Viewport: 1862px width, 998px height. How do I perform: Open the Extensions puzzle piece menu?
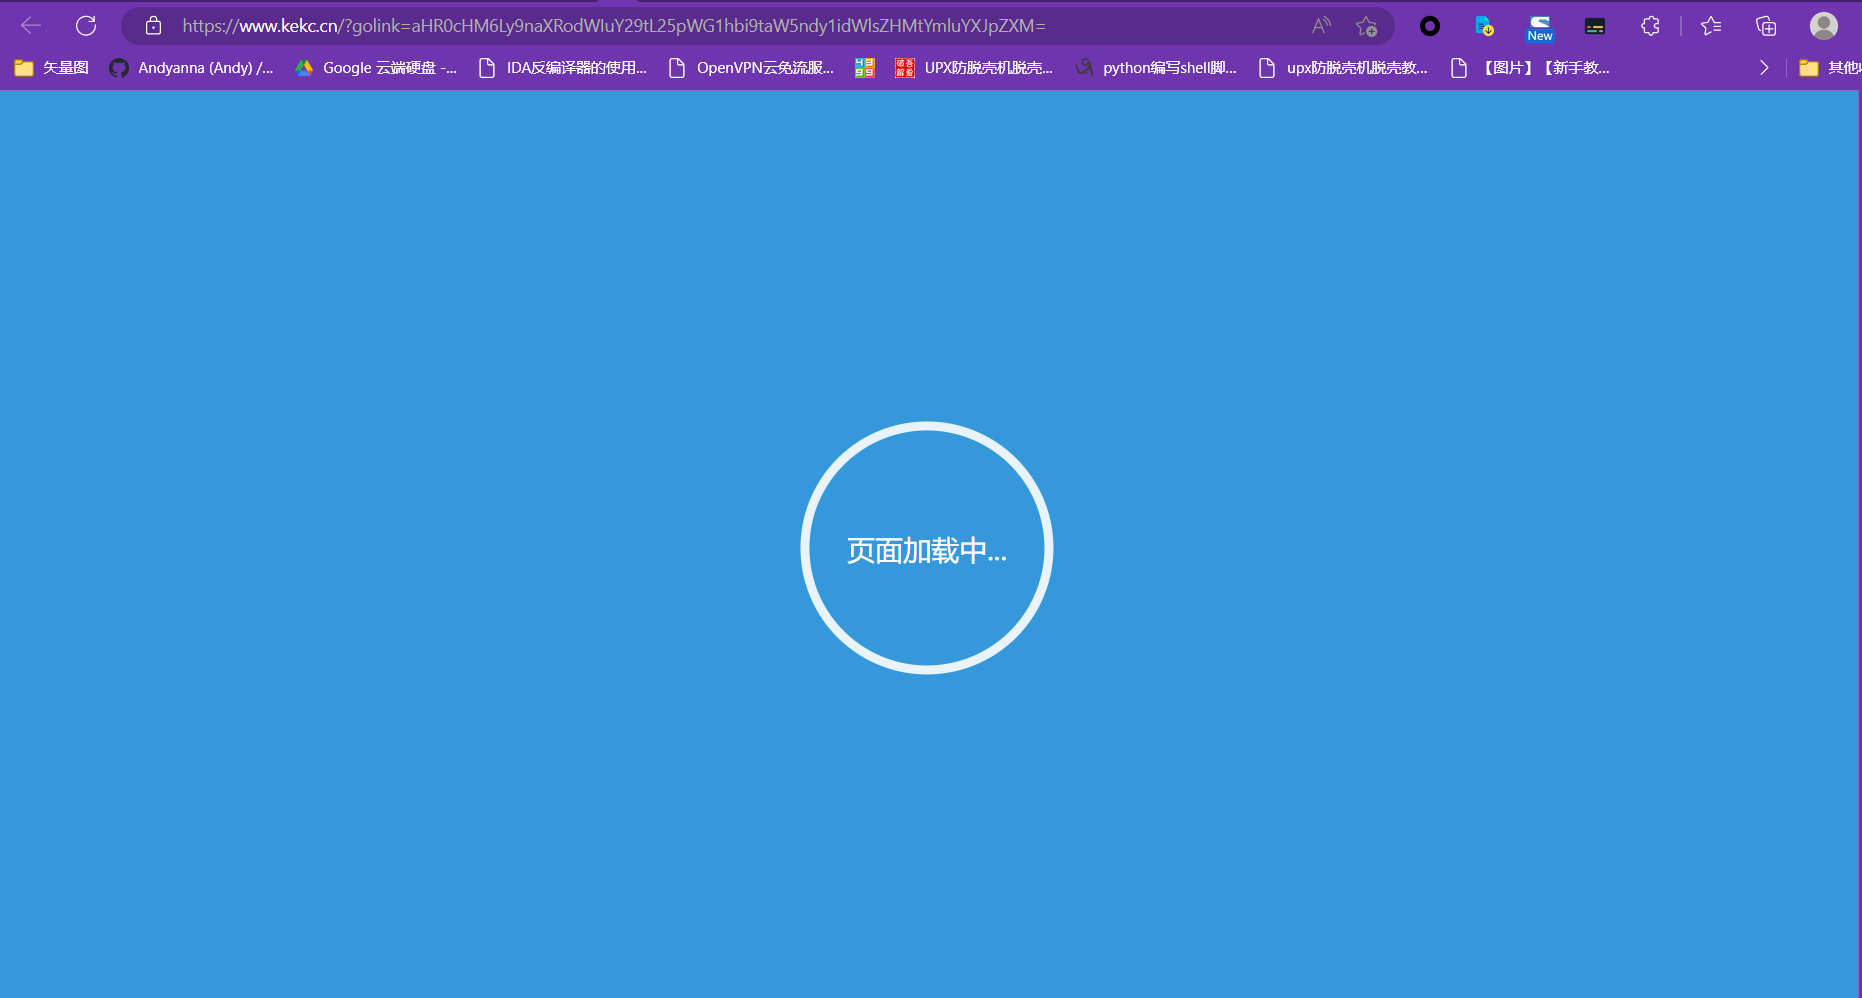click(1650, 26)
